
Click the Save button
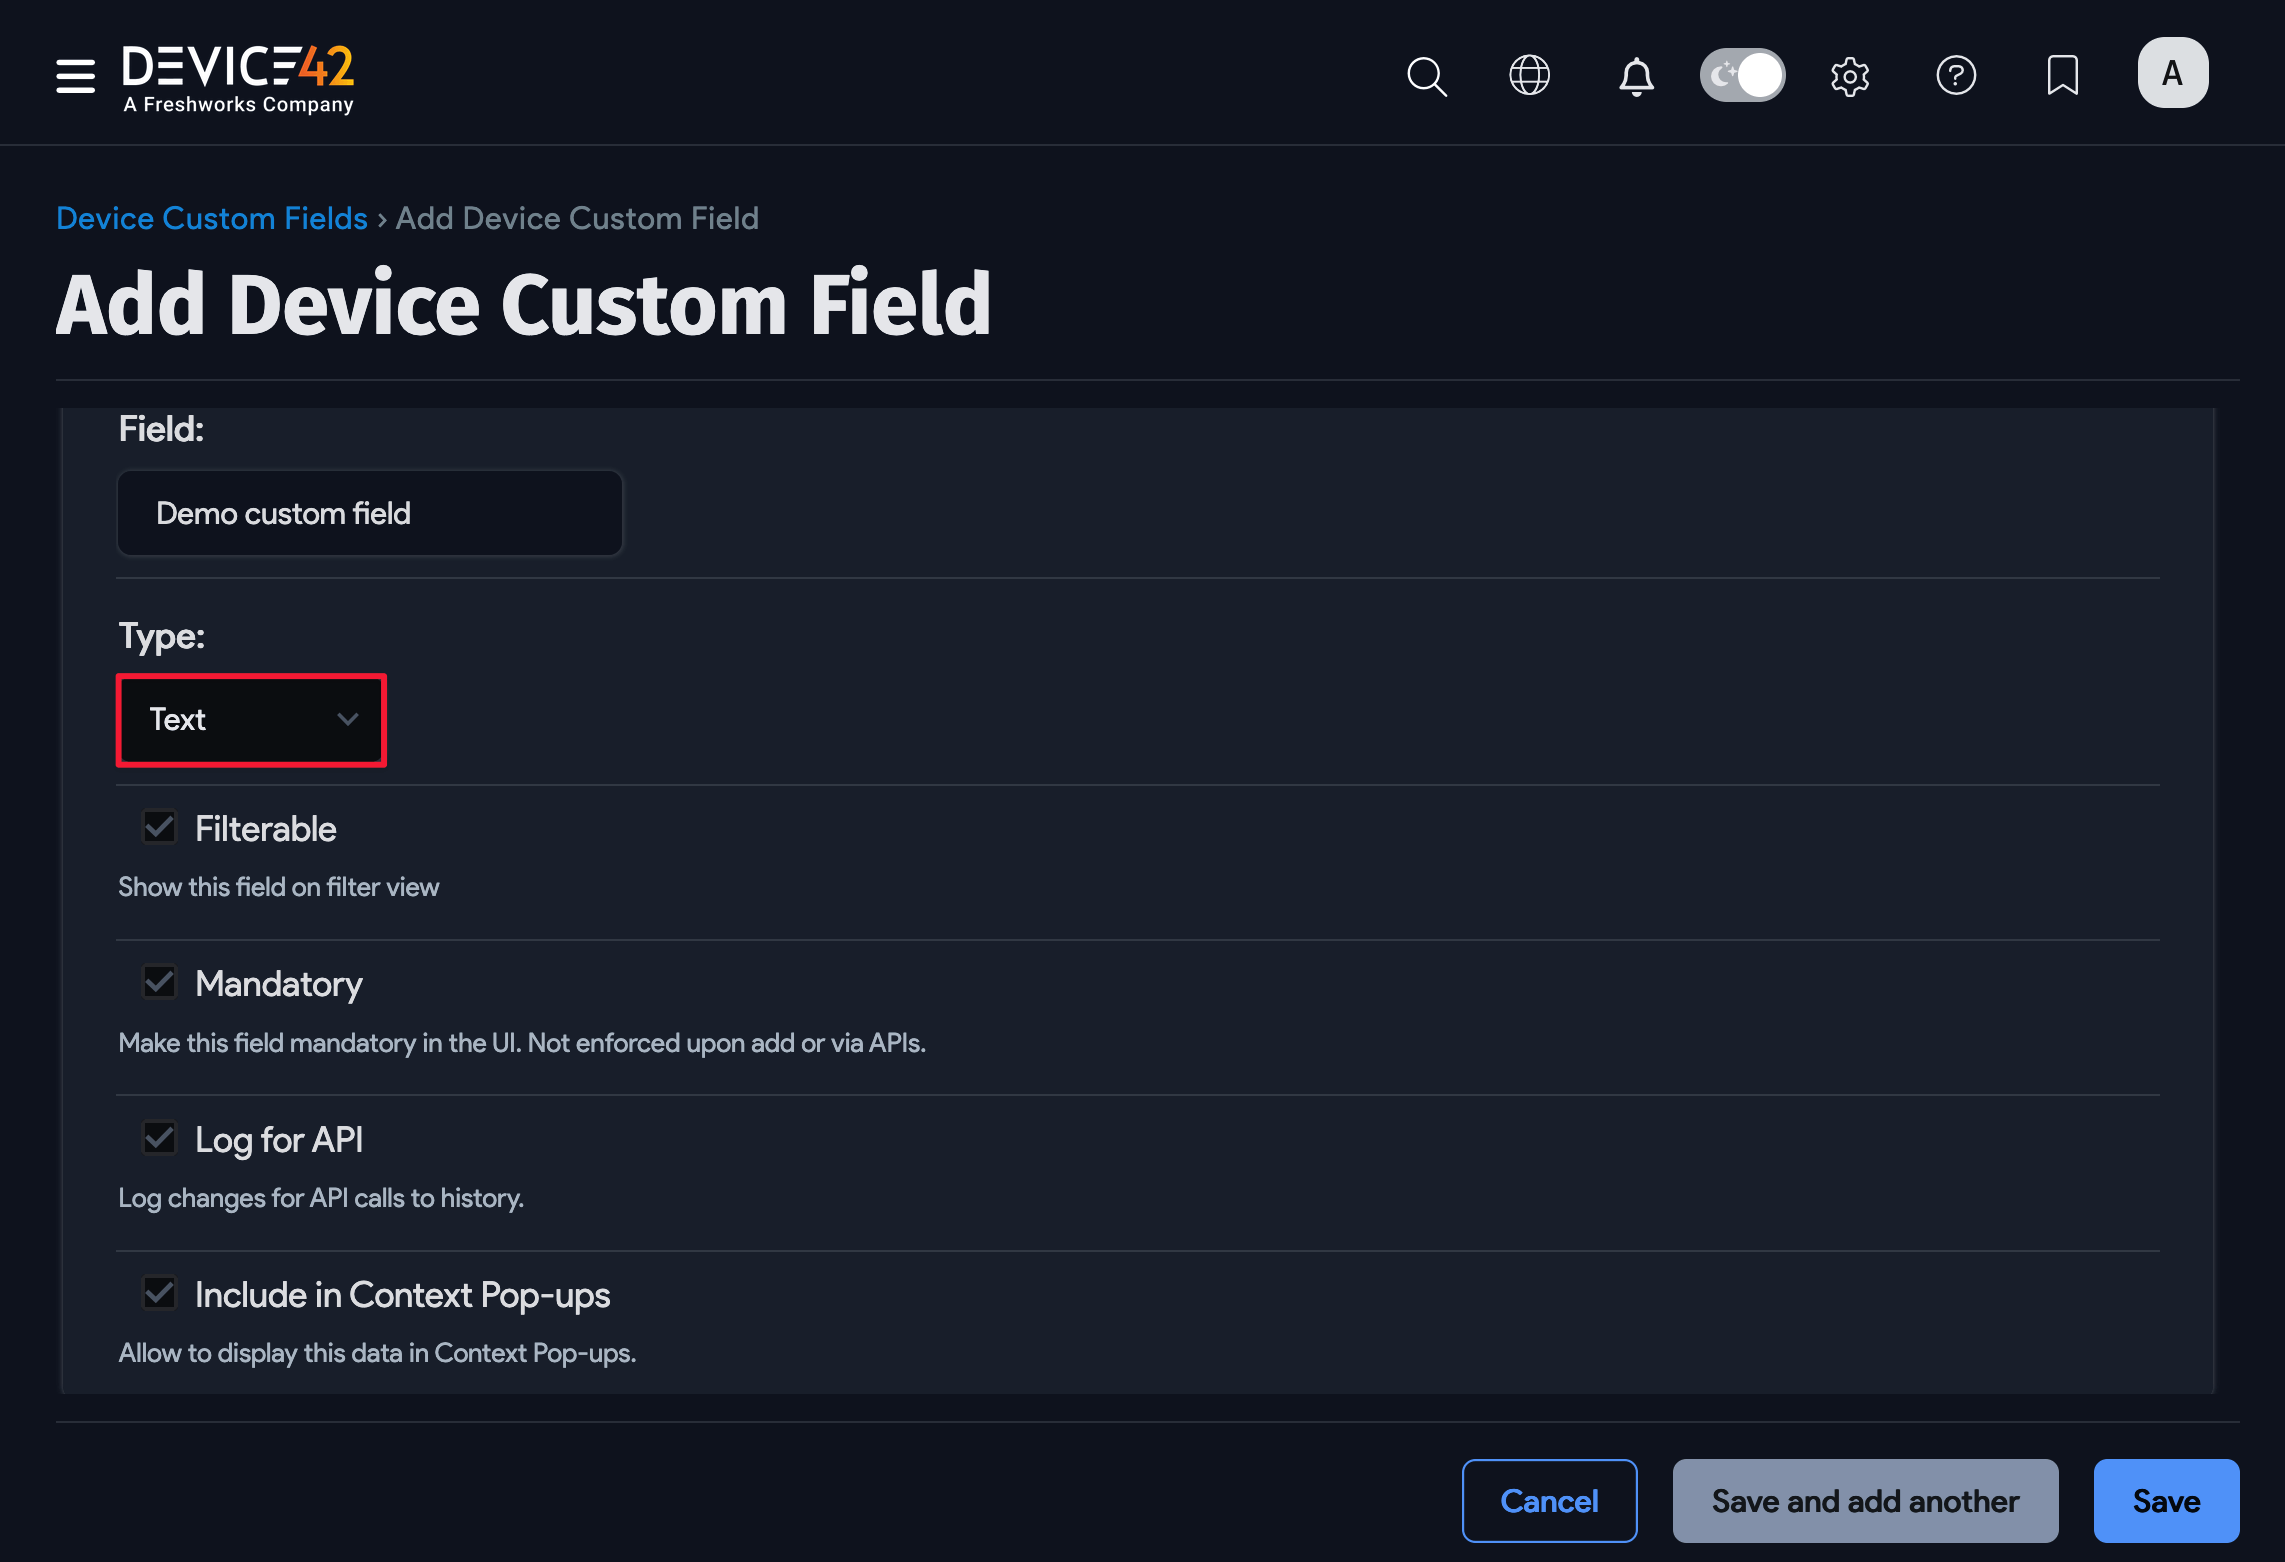(x=2166, y=1500)
